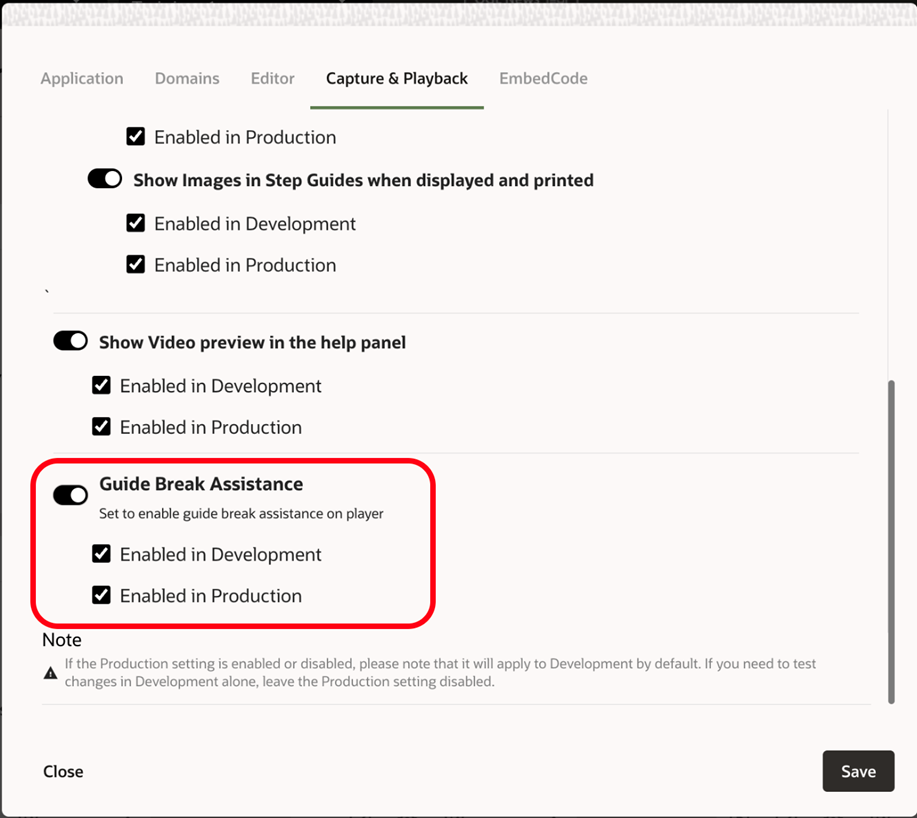Uncheck Enabled in Development under Guide Break Assistance
Screen dimensions: 917x818
pyautogui.click(x=102, y=553)
